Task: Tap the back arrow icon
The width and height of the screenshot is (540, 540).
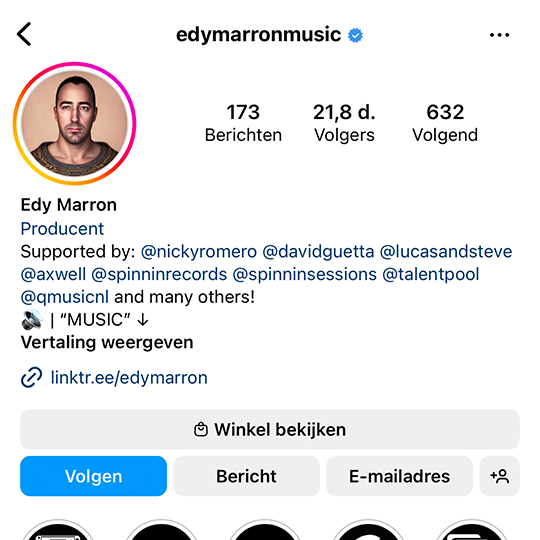Action: (24, 34)
